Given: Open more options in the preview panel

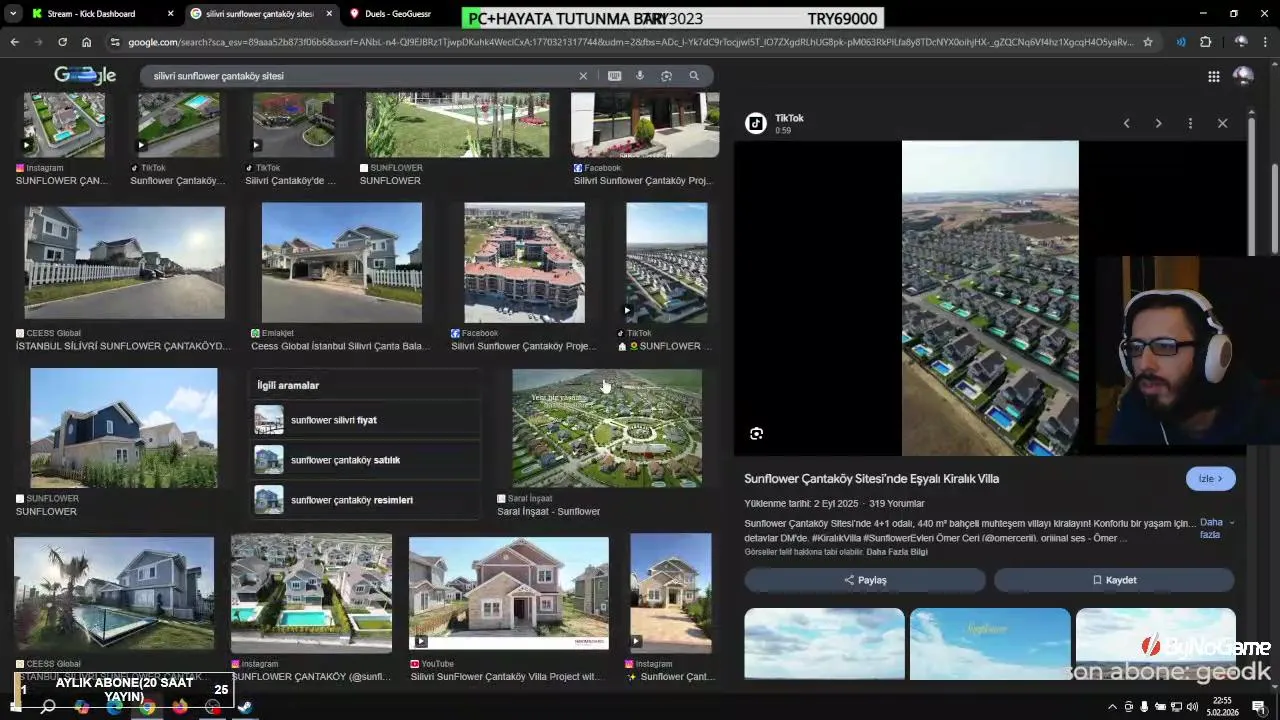Looking at the screenshot, I should pyautogui.click(x=1190, y=123).
